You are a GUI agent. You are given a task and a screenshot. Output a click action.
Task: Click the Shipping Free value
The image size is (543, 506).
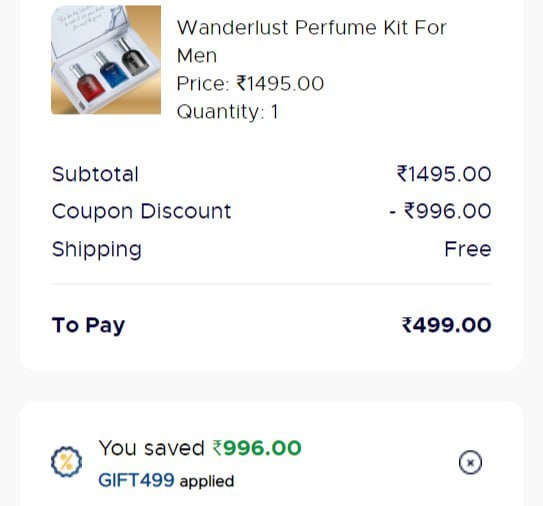tap(468, 249)
